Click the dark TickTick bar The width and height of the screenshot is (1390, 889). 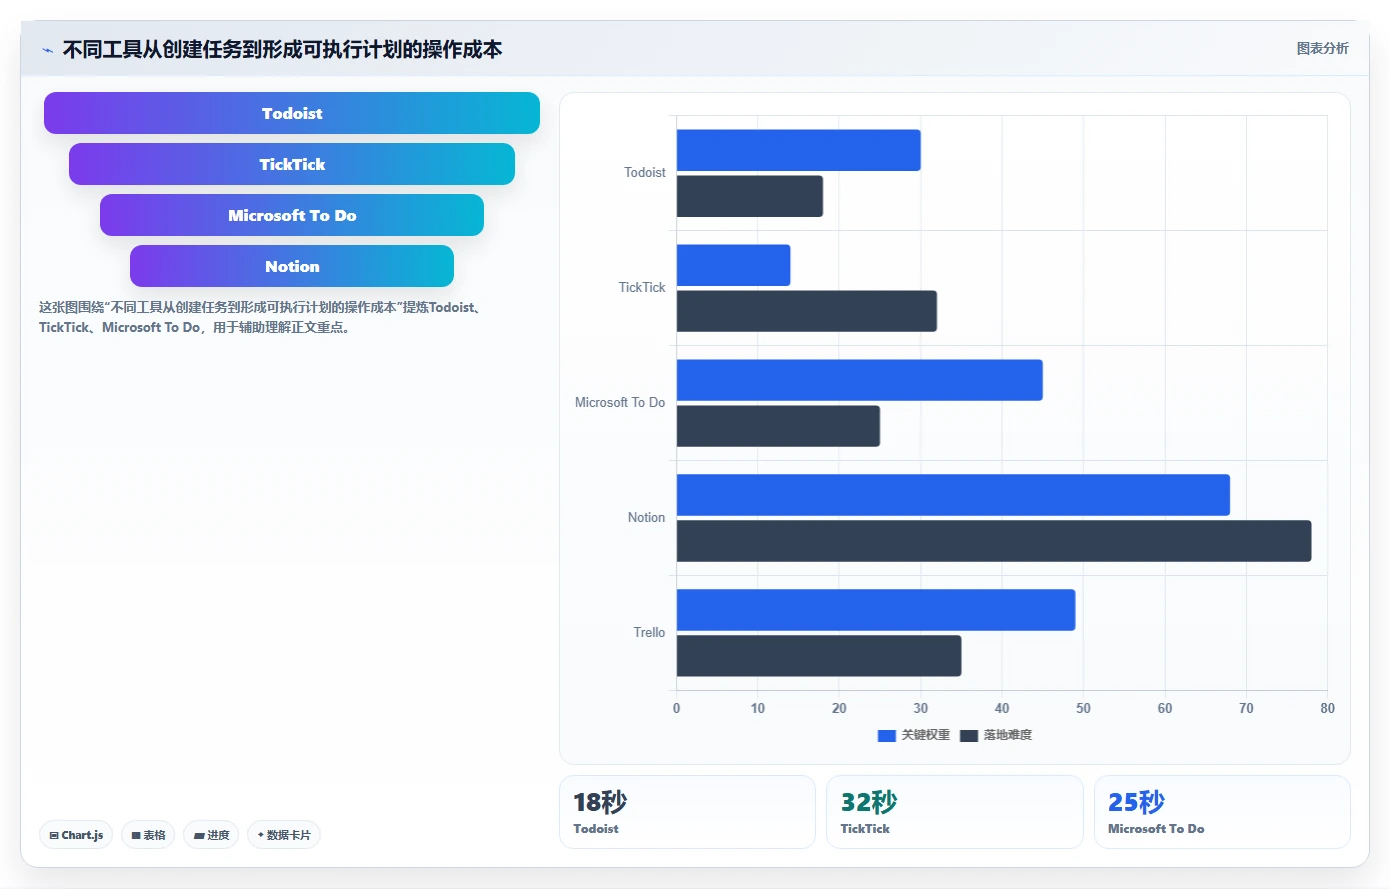[807, 311]
